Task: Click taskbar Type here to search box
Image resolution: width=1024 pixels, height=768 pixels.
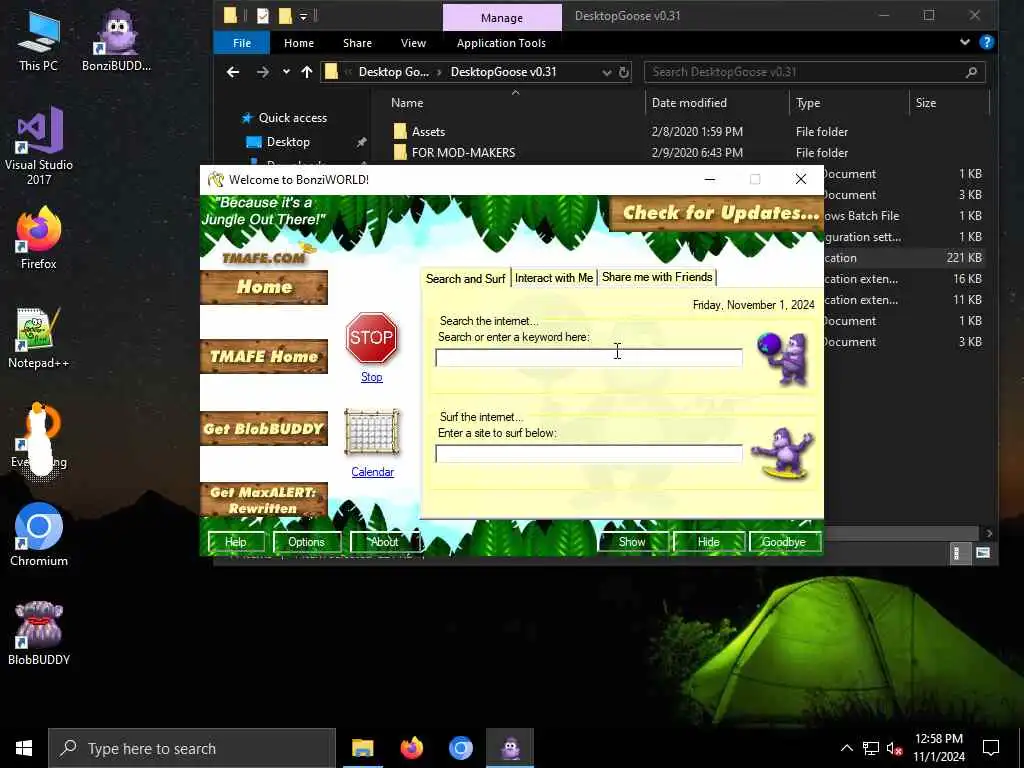Action: pos(192,748)
